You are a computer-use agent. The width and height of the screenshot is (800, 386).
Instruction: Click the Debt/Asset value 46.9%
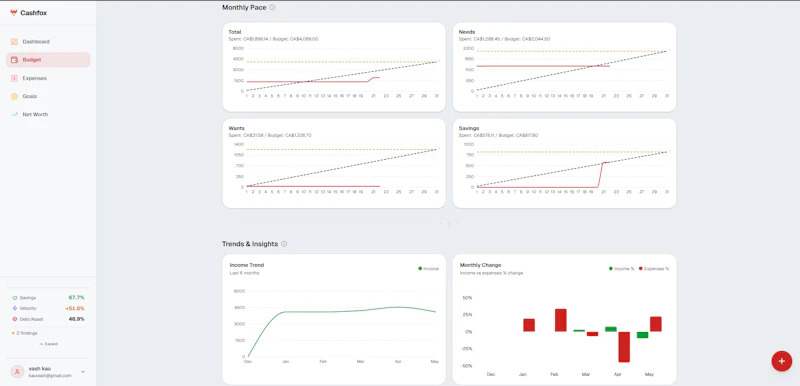[x=77, y=319]
